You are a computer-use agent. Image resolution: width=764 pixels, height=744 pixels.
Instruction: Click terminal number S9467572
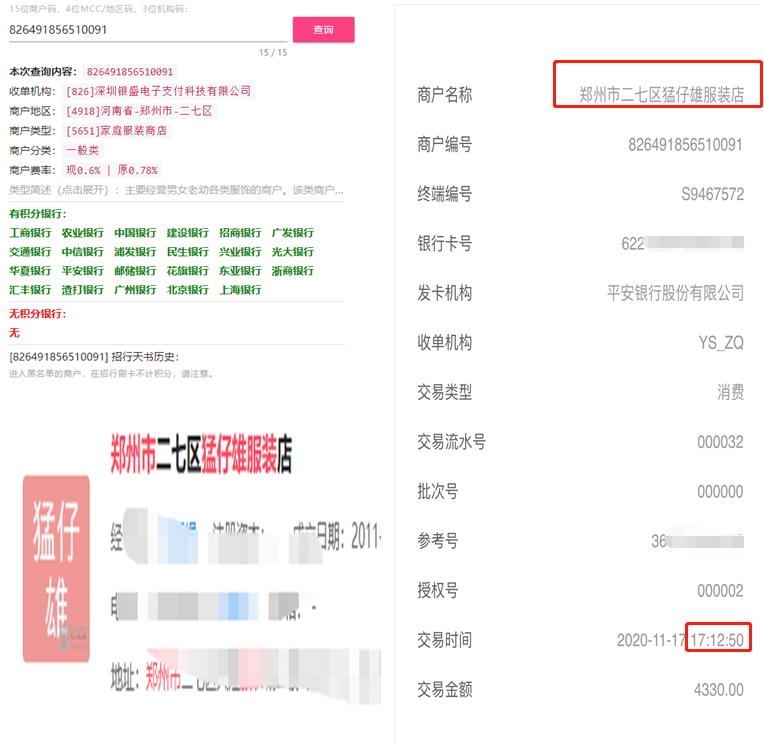pyautogui.click(x=712, y=194)
